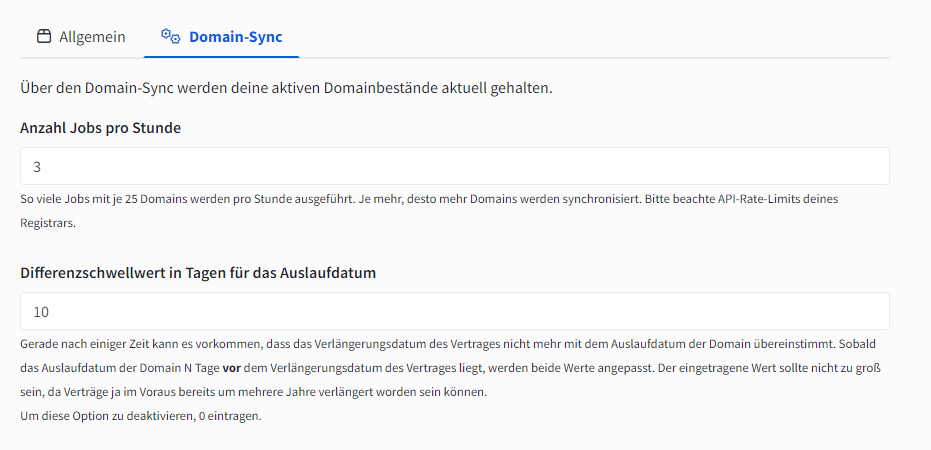Switch to the Allgemein tab
Image resolution: width=931 pixels, height=450 pixels.
click(92, 37)
